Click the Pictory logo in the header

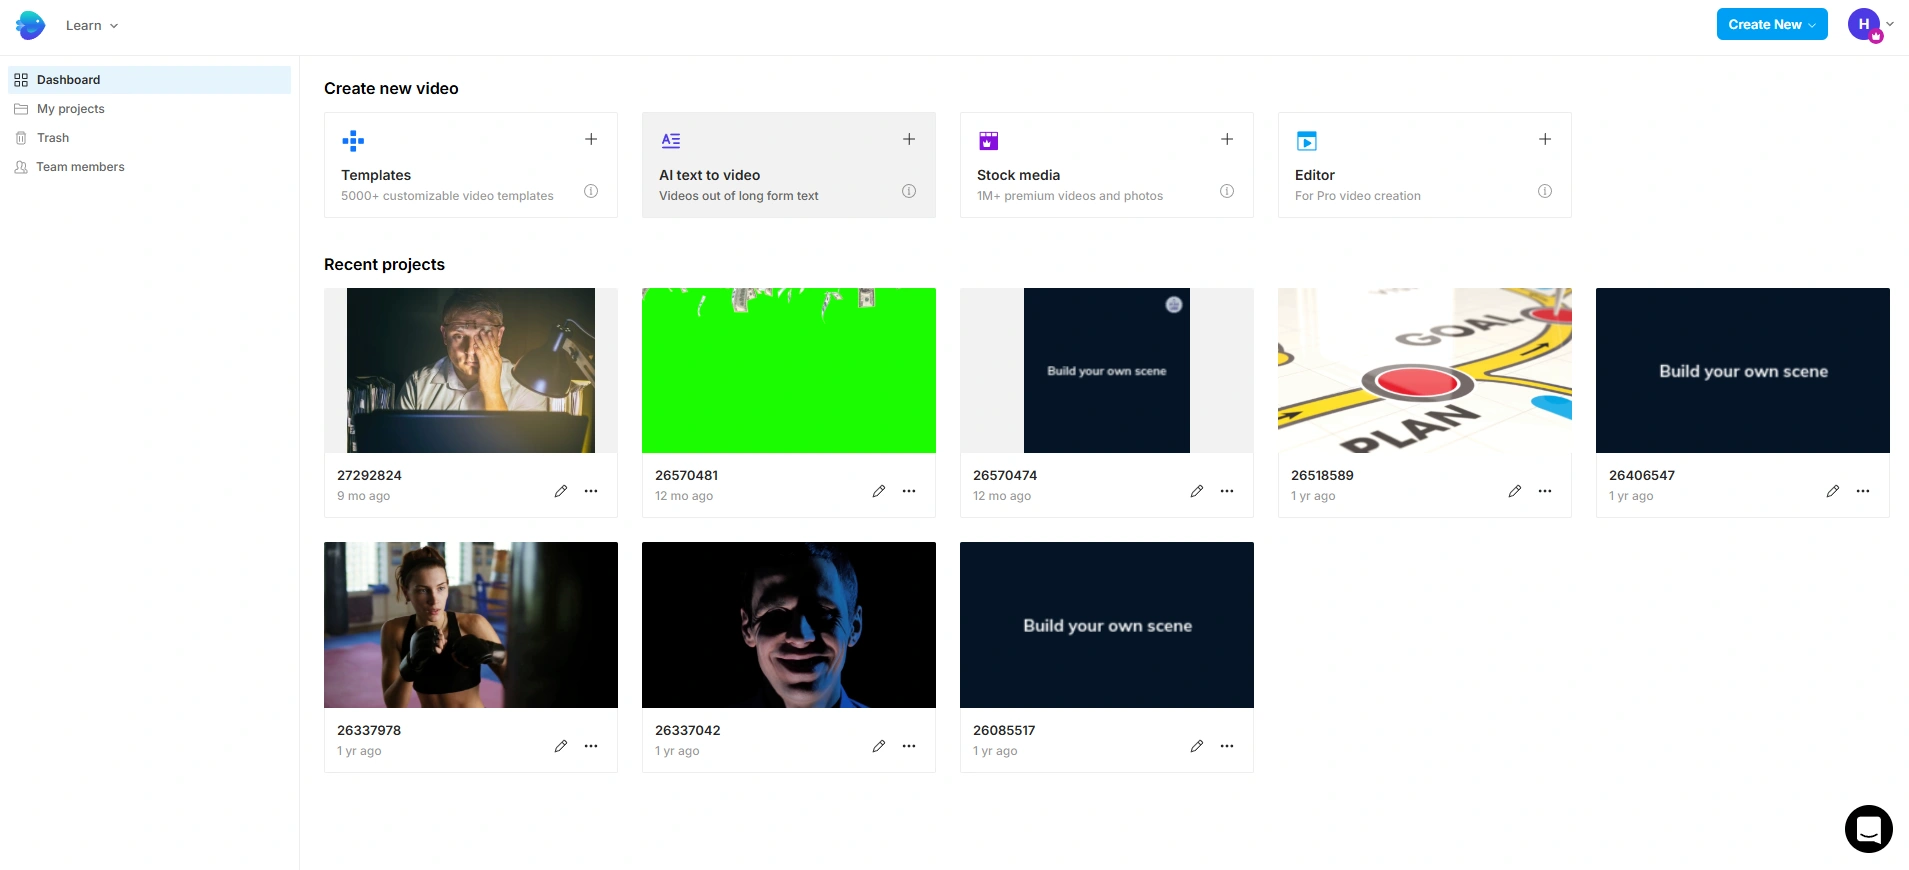31,25
